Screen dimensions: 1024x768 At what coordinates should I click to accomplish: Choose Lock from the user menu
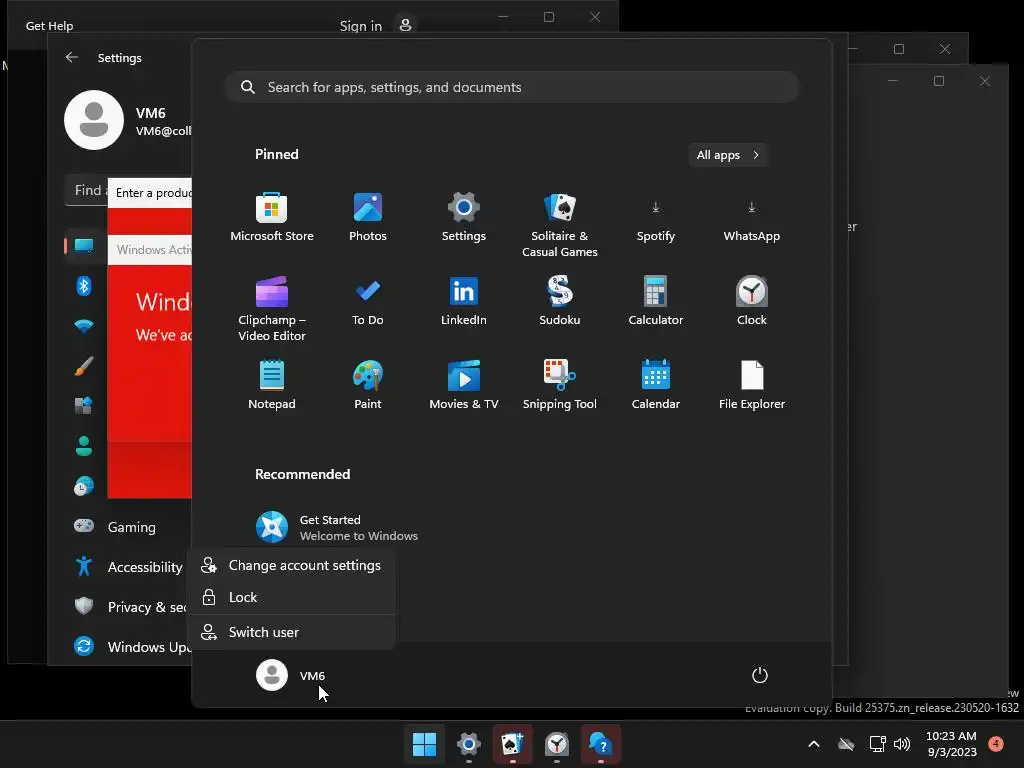pos(291,597)
